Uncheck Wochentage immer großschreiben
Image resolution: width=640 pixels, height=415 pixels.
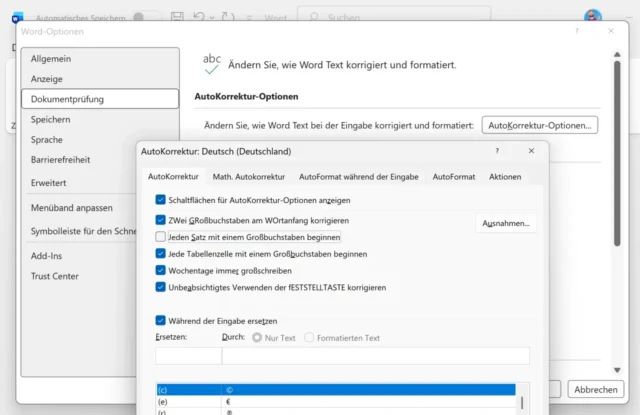click(x=160, y=271)
